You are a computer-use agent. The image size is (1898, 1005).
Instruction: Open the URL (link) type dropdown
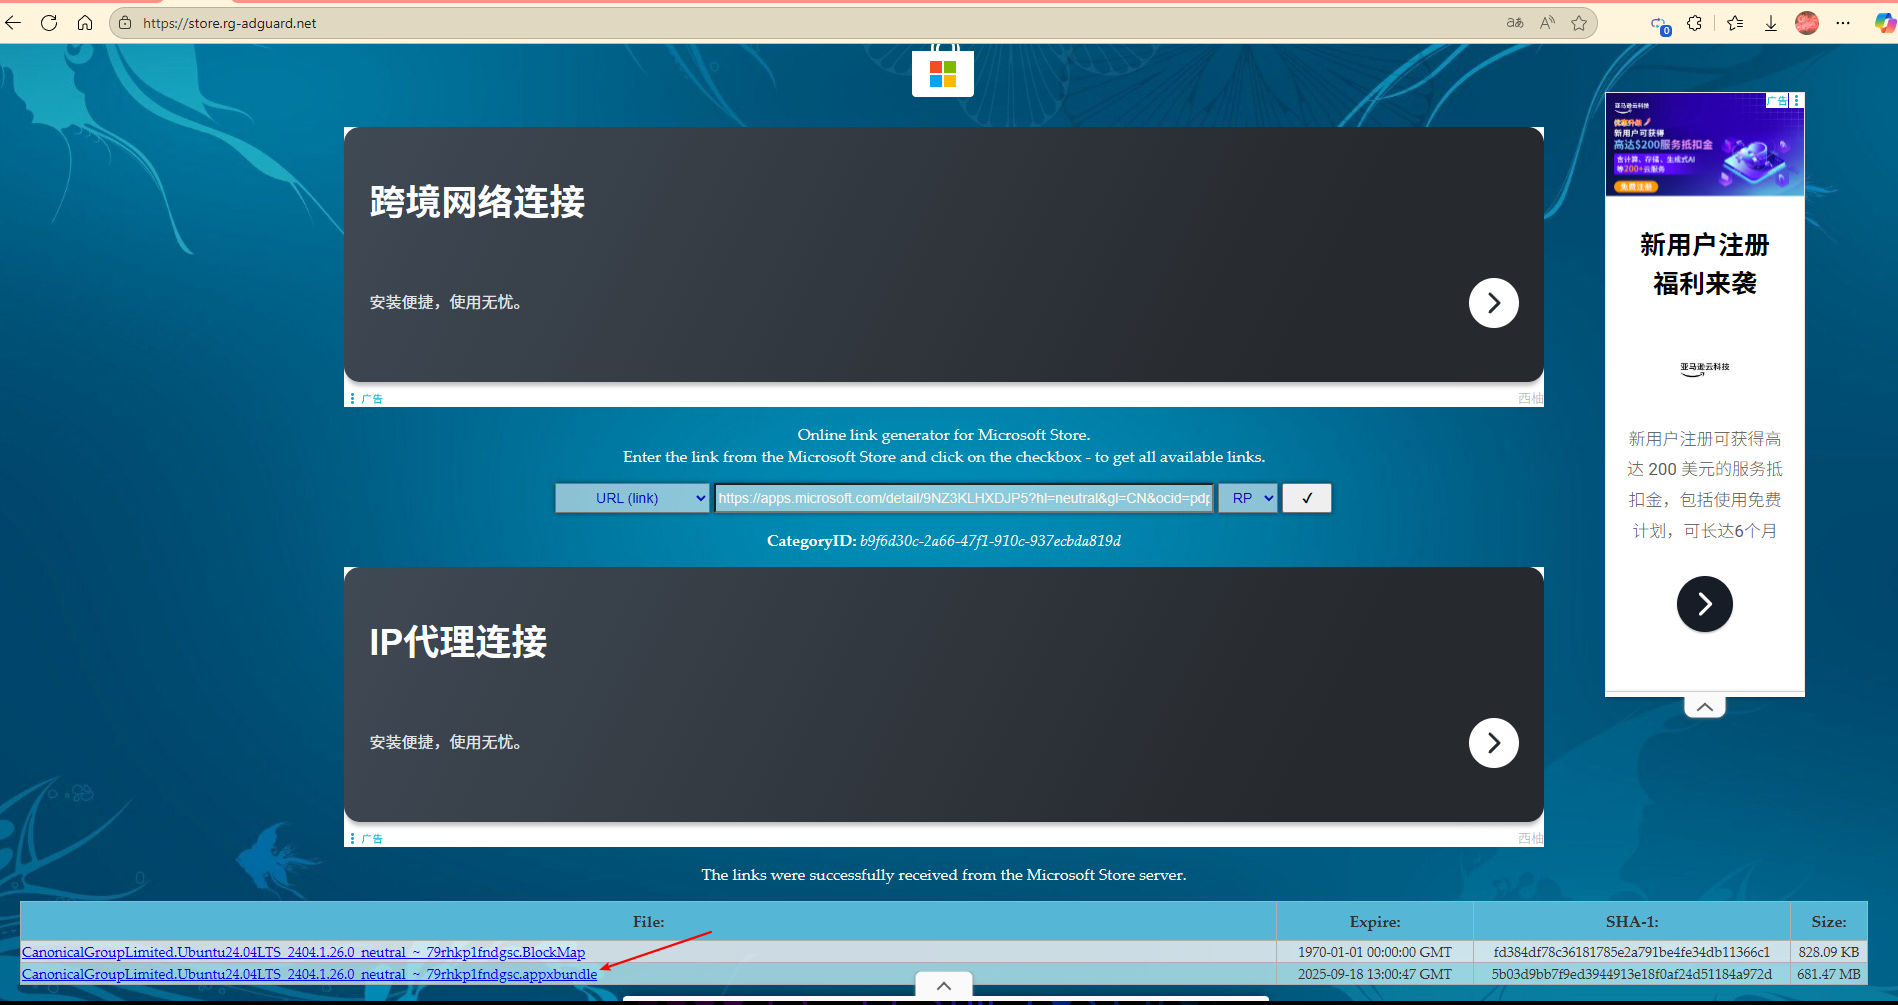pos(632,498)
